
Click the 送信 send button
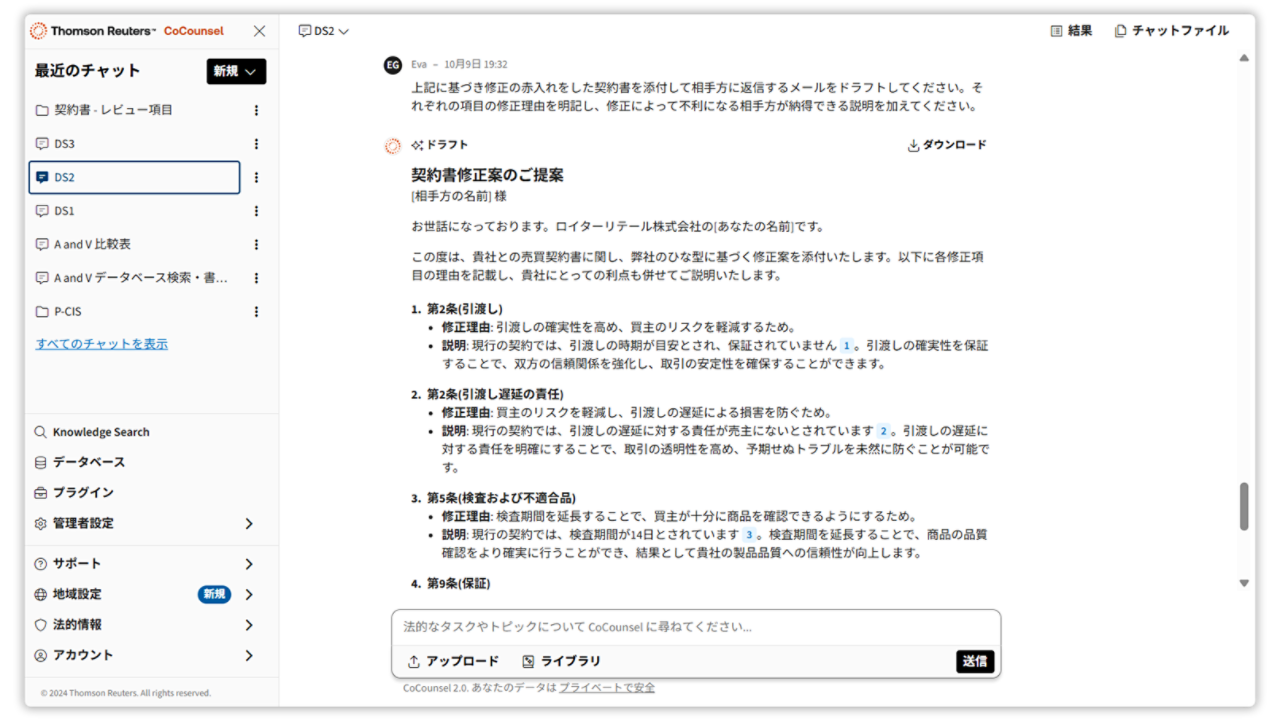973,661
